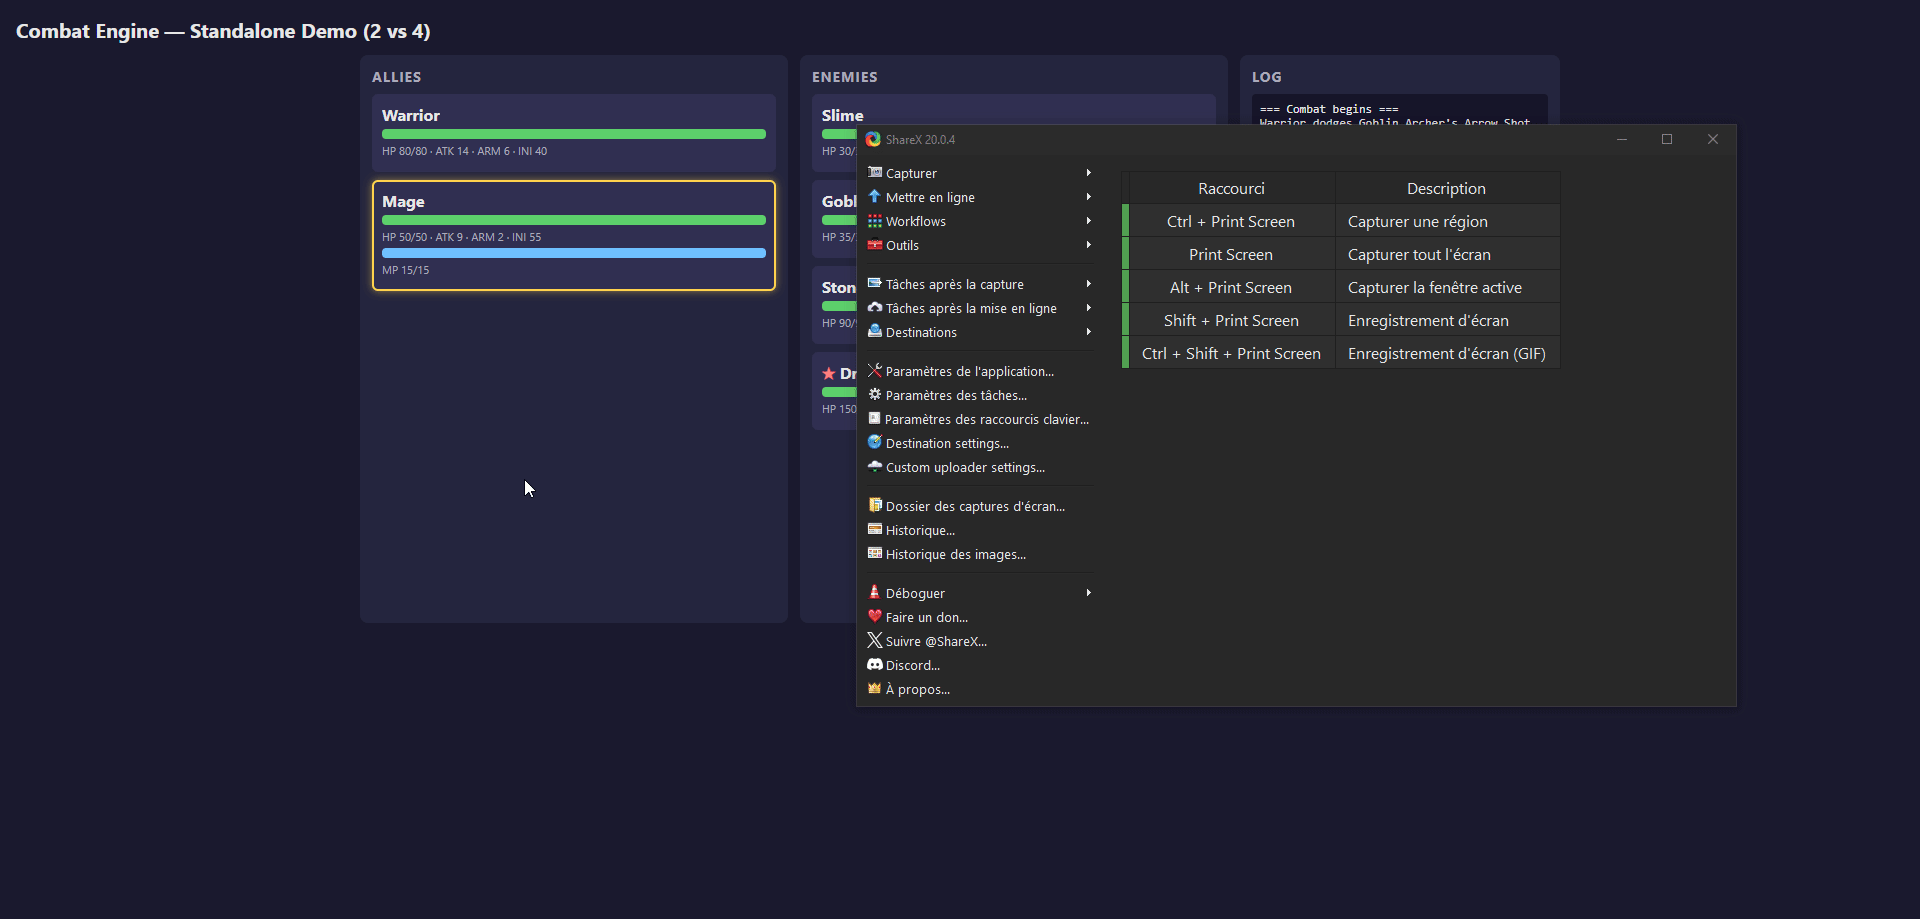
Task: Click the Mage blue MP bar
Action: [x=574, y=253]
